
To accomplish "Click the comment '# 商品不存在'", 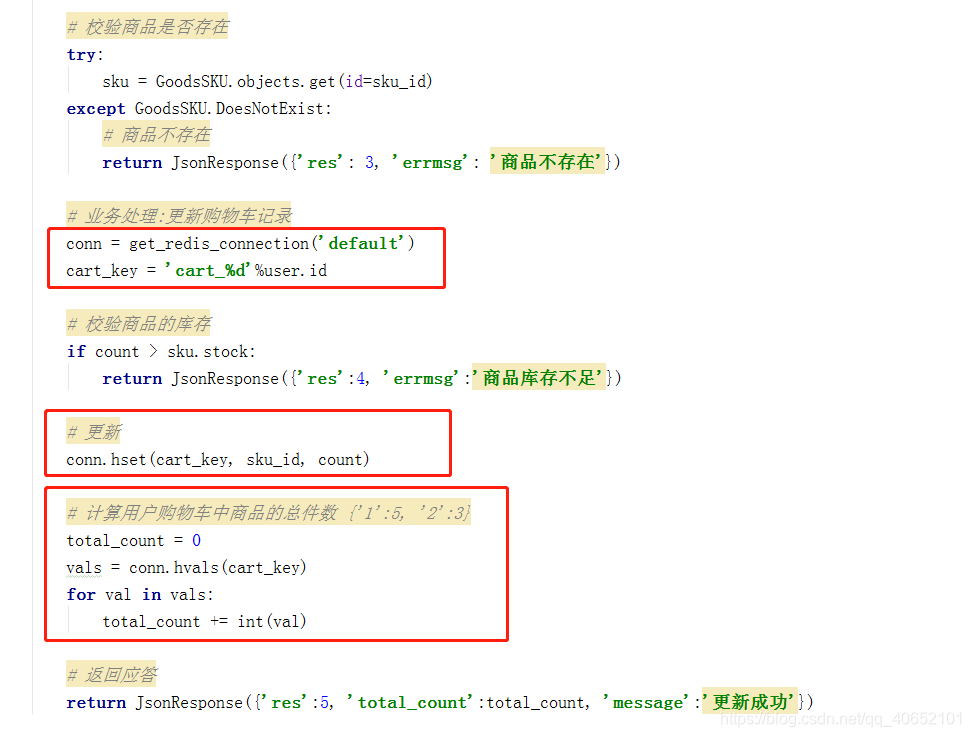I will [x=157, y=134].
